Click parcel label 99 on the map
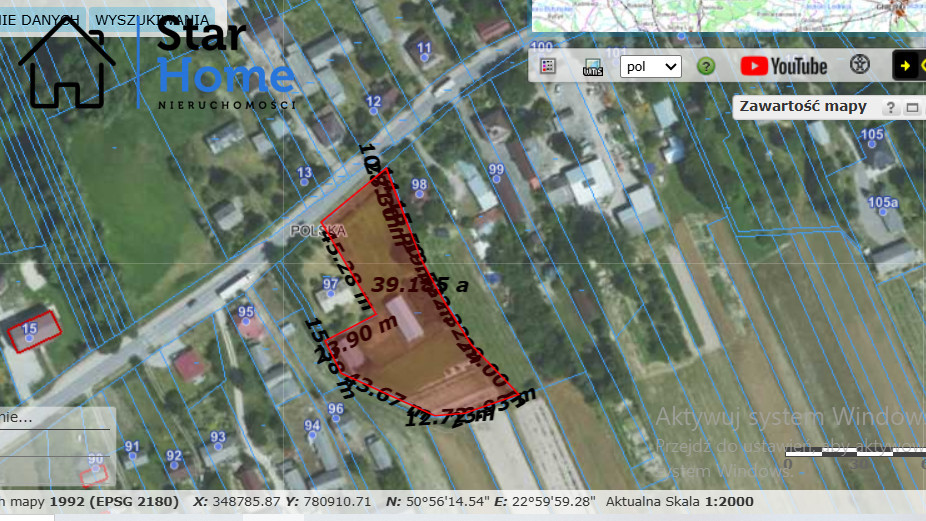This screenshot has height=521, width=926. point(496,170)
